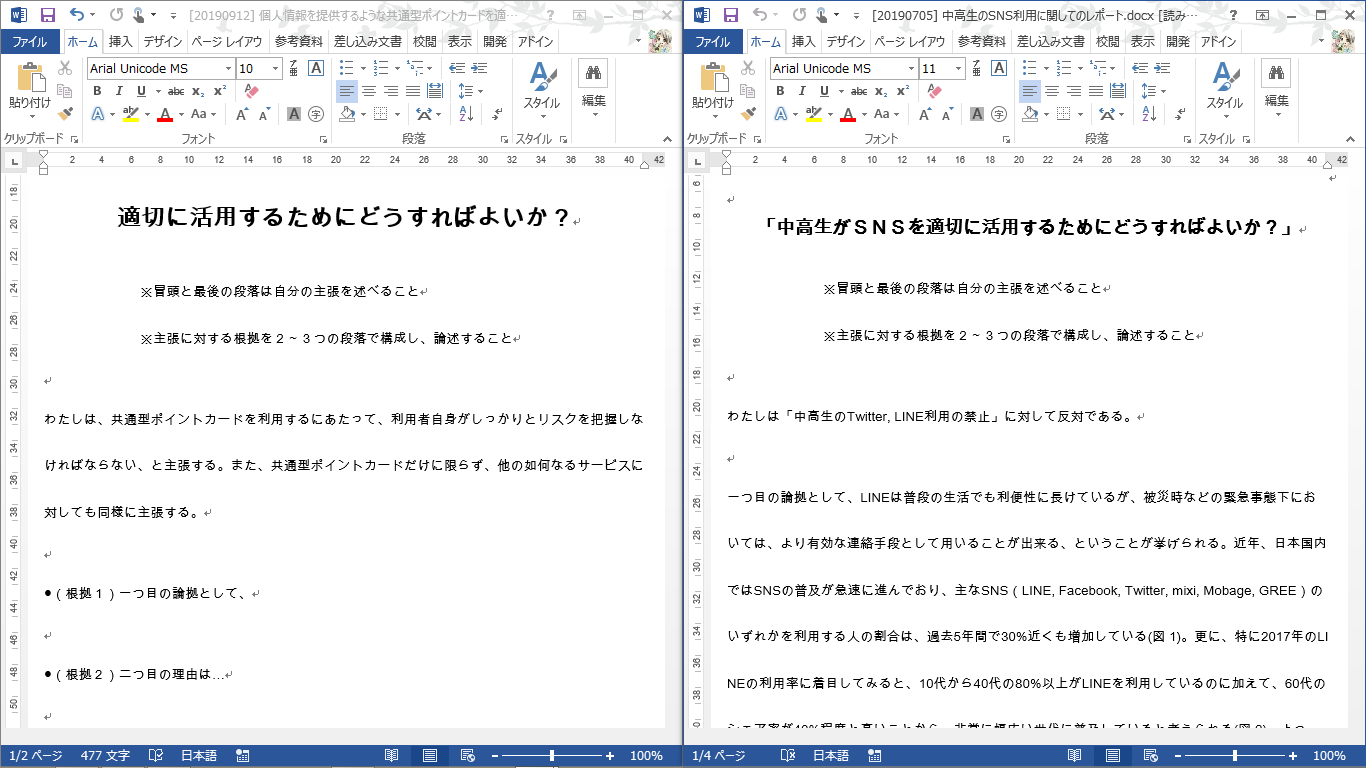Click the Sort icon in the left window
Viewport: 1366px width, 768px height.
tap(466, 114)
